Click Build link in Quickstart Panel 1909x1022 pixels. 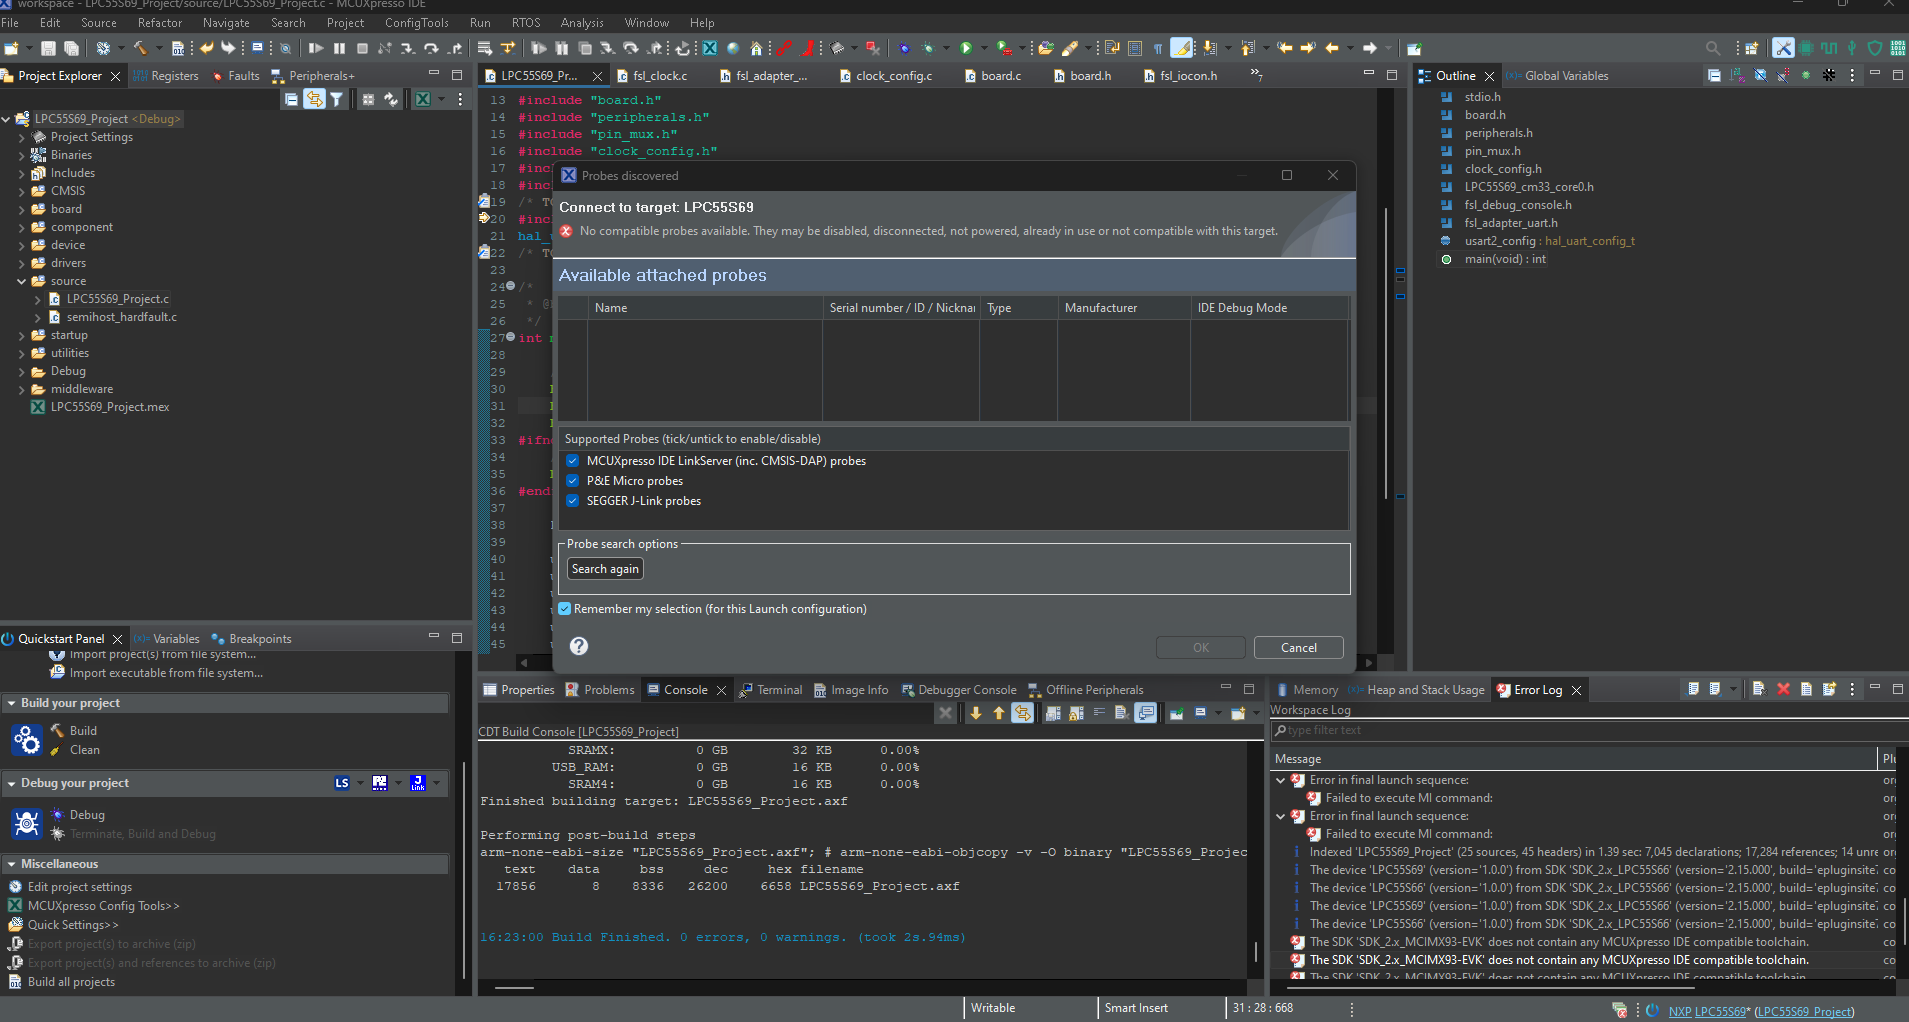[83, 731]
